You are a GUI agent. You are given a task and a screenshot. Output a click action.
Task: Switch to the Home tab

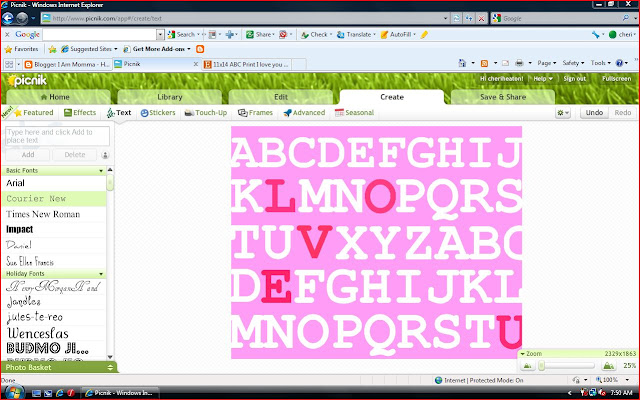pyautogui.click(x=58, y=97)
